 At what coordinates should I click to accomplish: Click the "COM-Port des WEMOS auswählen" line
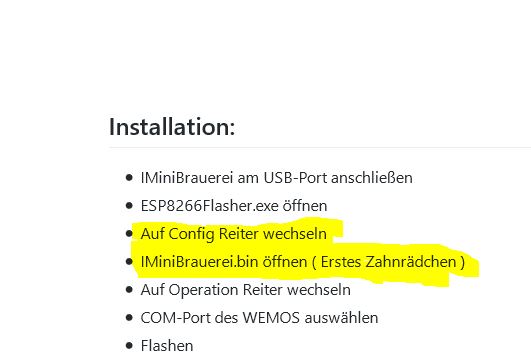[259, 318]
